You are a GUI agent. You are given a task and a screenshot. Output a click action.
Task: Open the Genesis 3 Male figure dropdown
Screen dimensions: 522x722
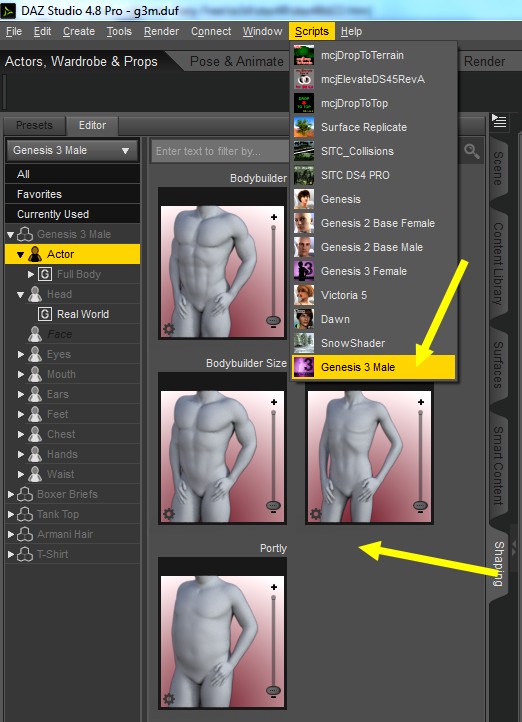pos(72,151)
